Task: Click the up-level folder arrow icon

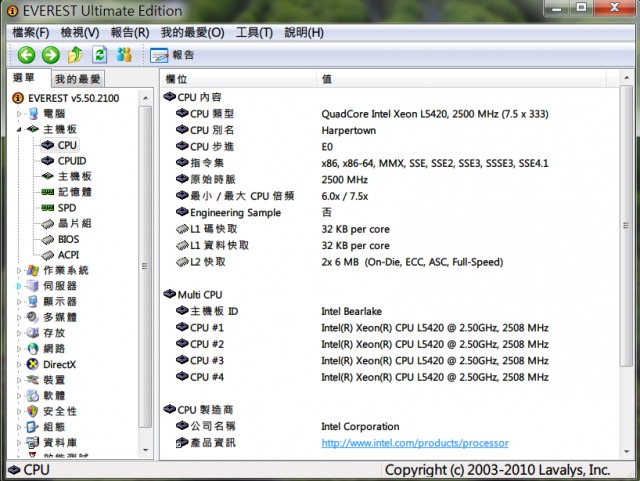Action: [75, 55]
